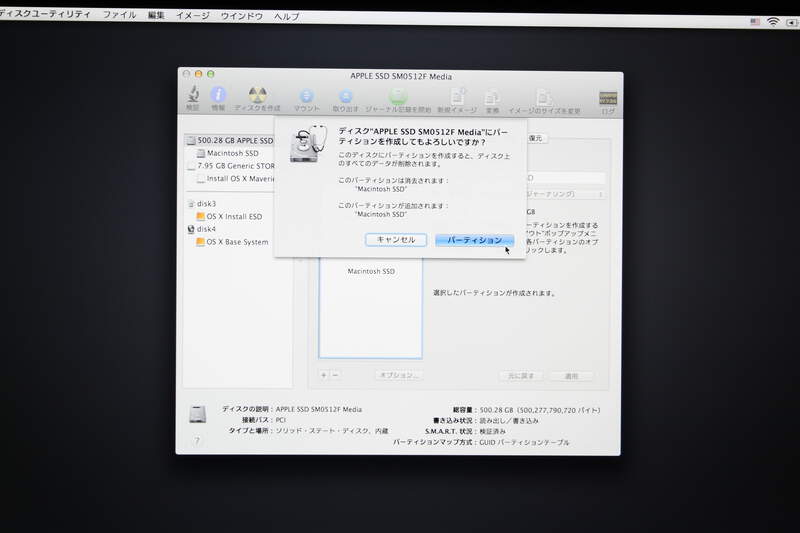Open the 情報 info toolbar icon
800x533 pixels.
click(x=218, y=96)
